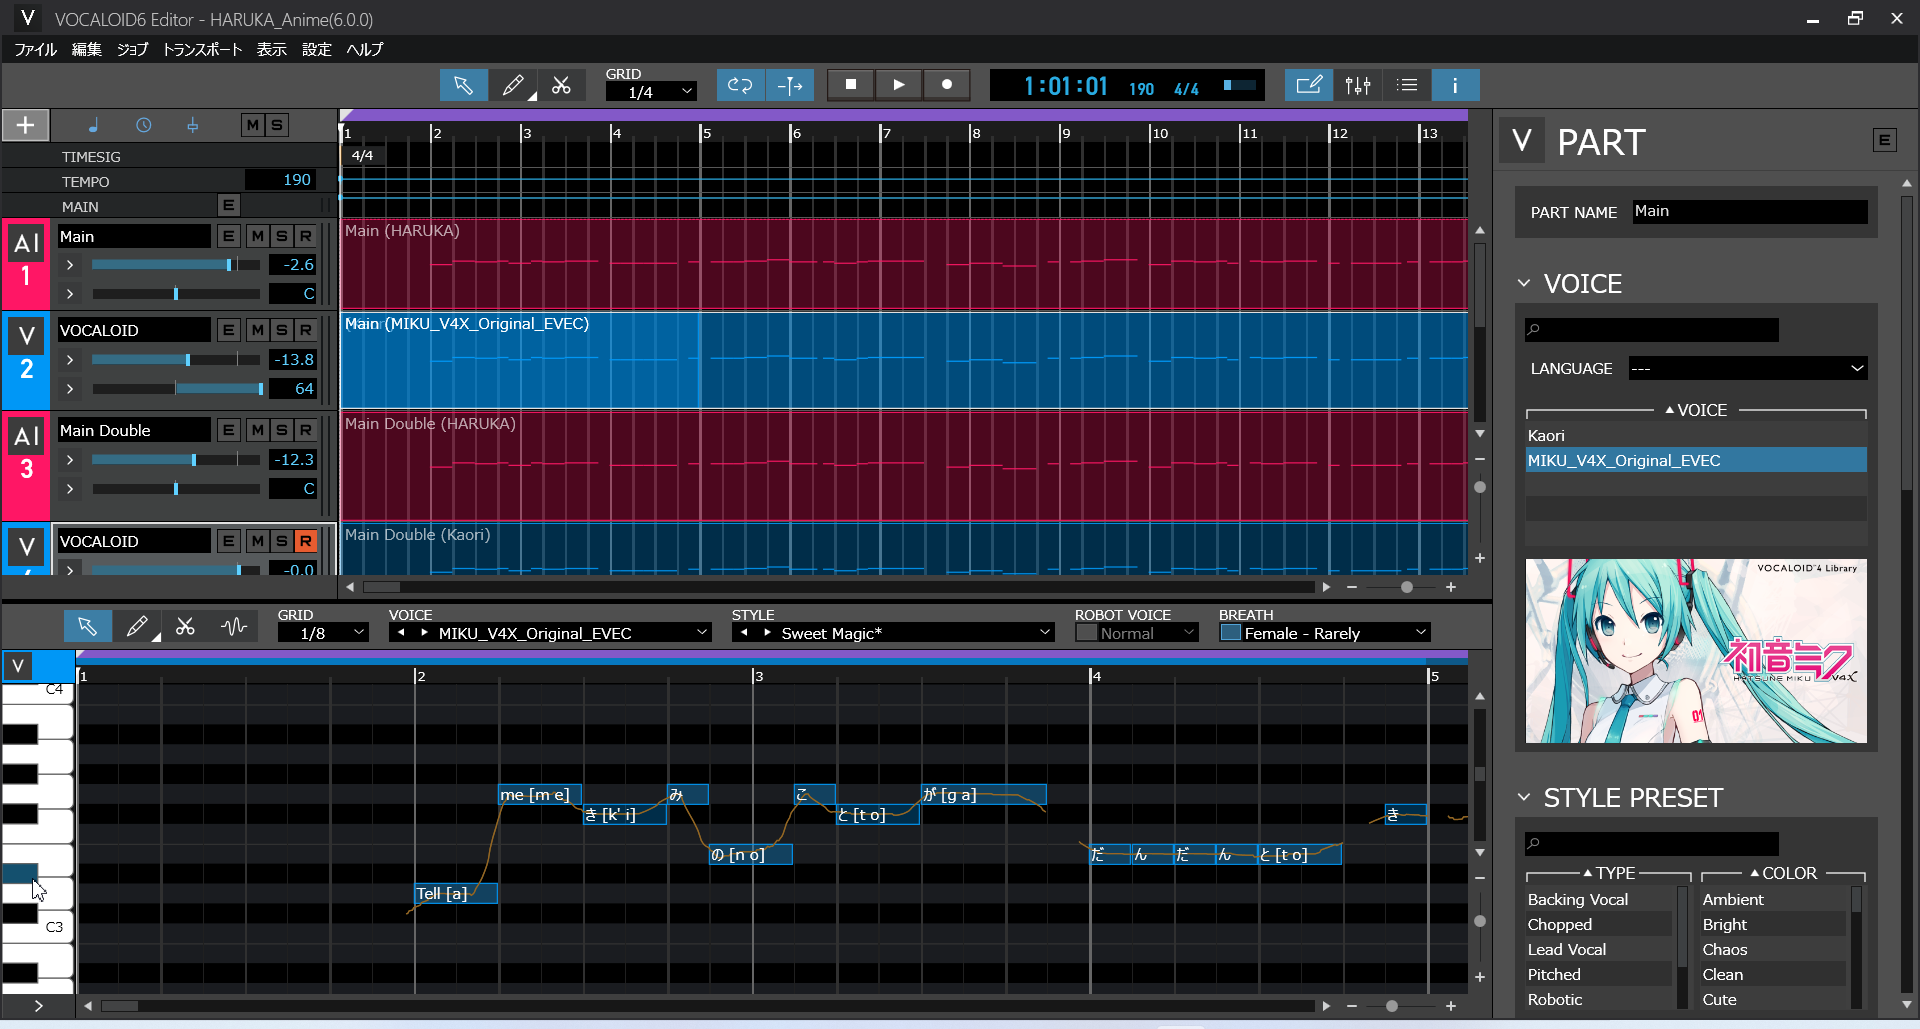Select Kaori in the voice list
This screenshot has height=1029, width=1920.
pos(1695,435)
